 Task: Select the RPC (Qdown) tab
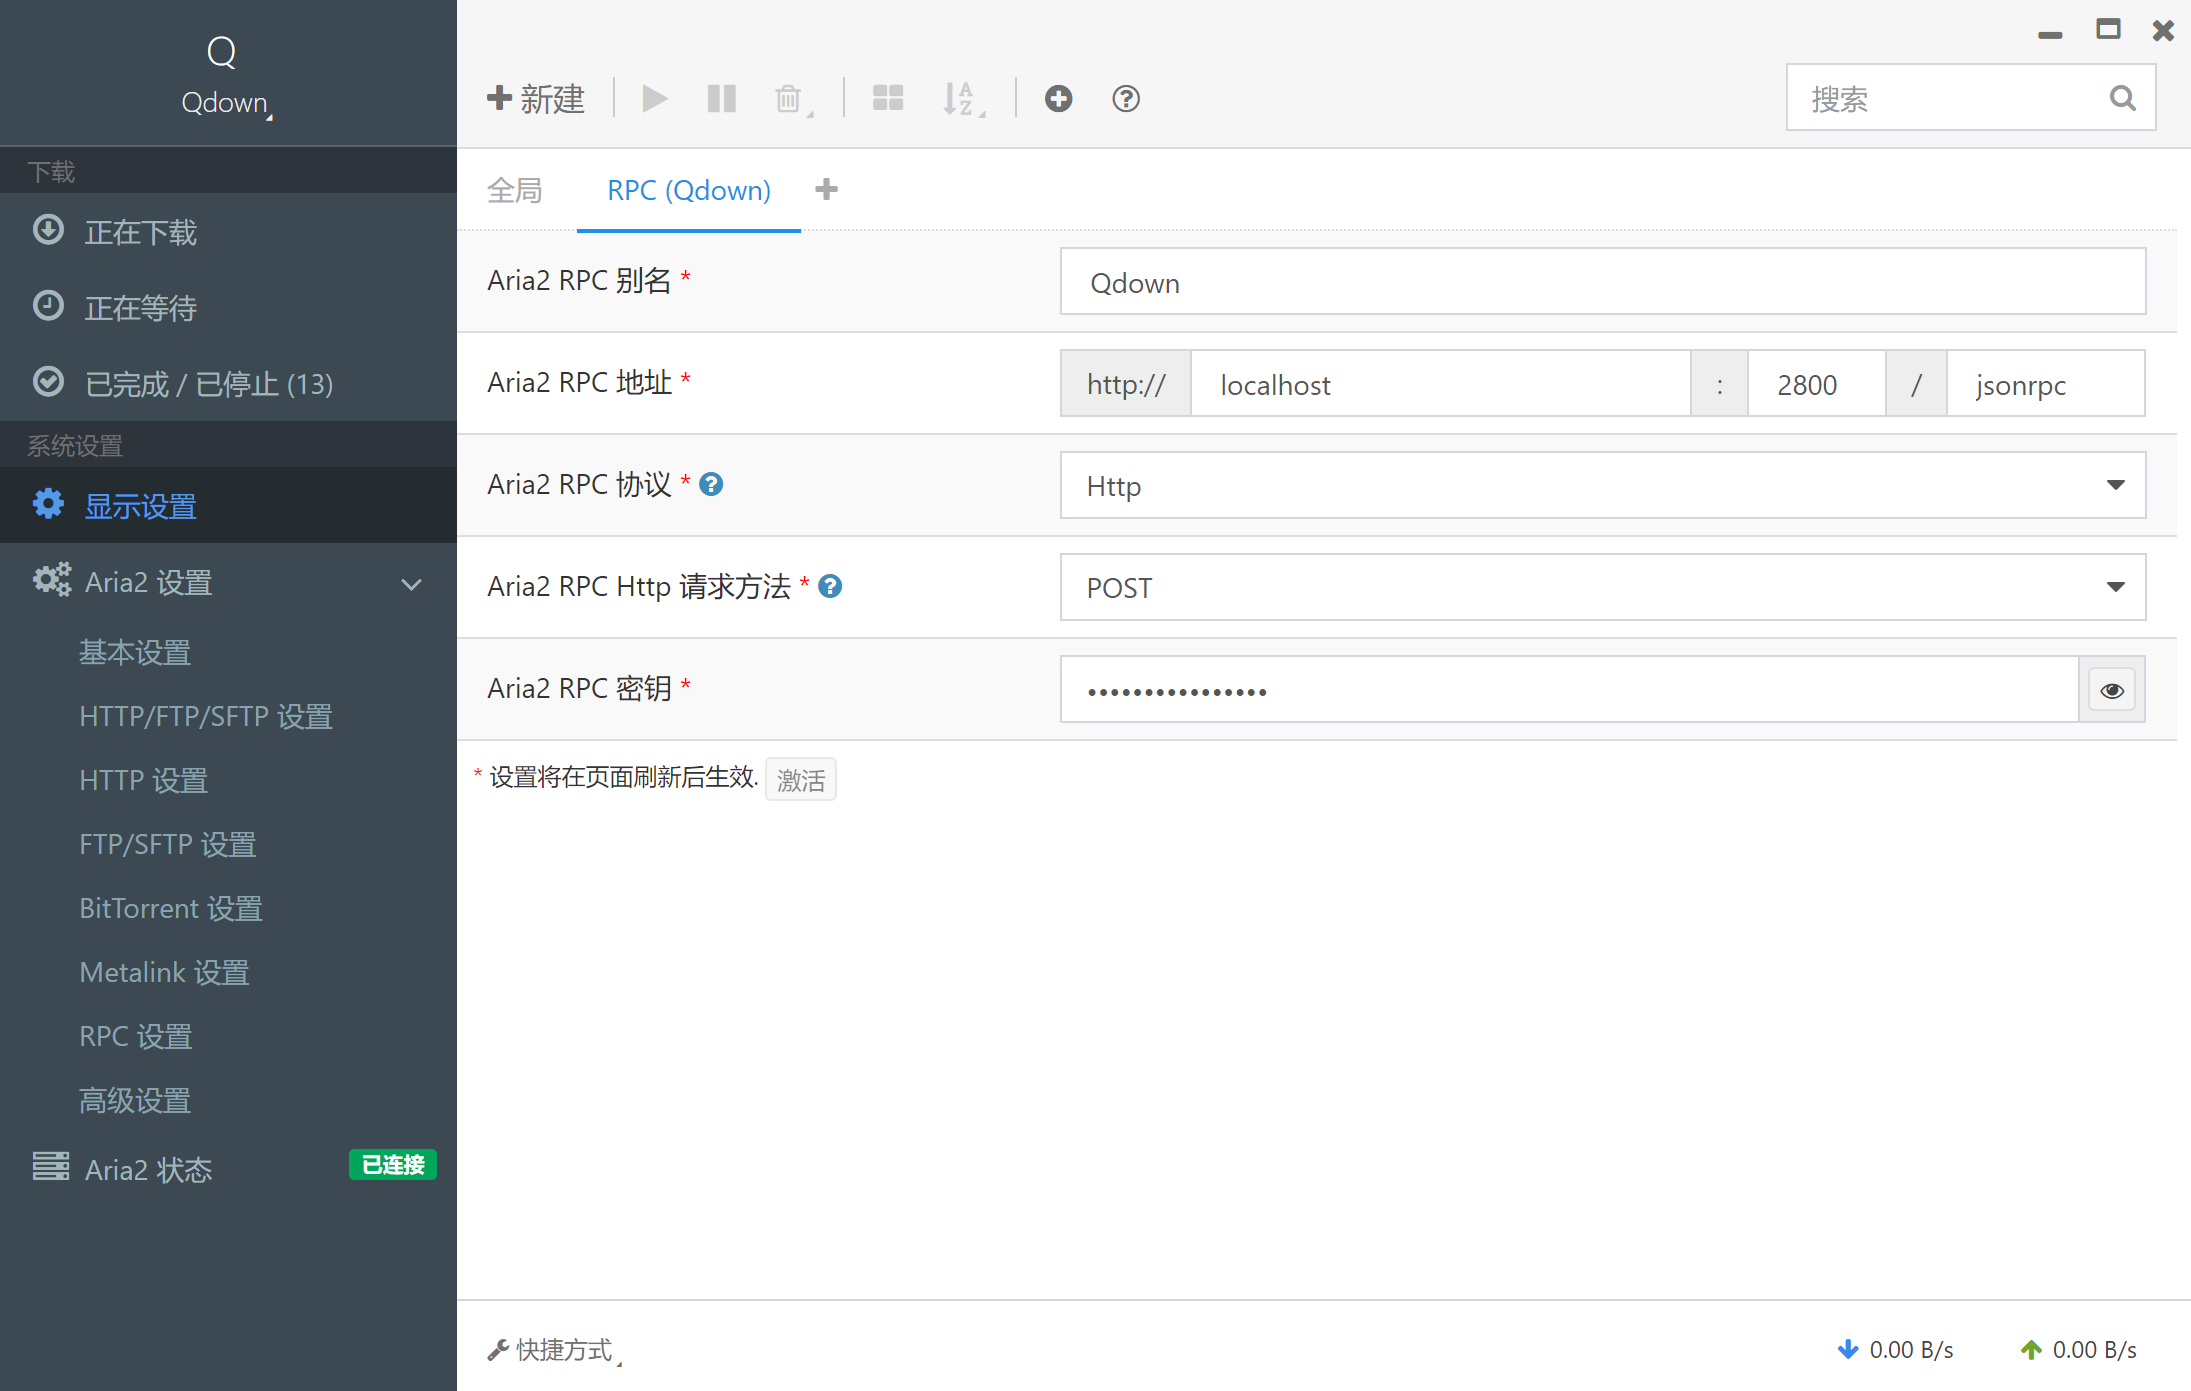688,190
